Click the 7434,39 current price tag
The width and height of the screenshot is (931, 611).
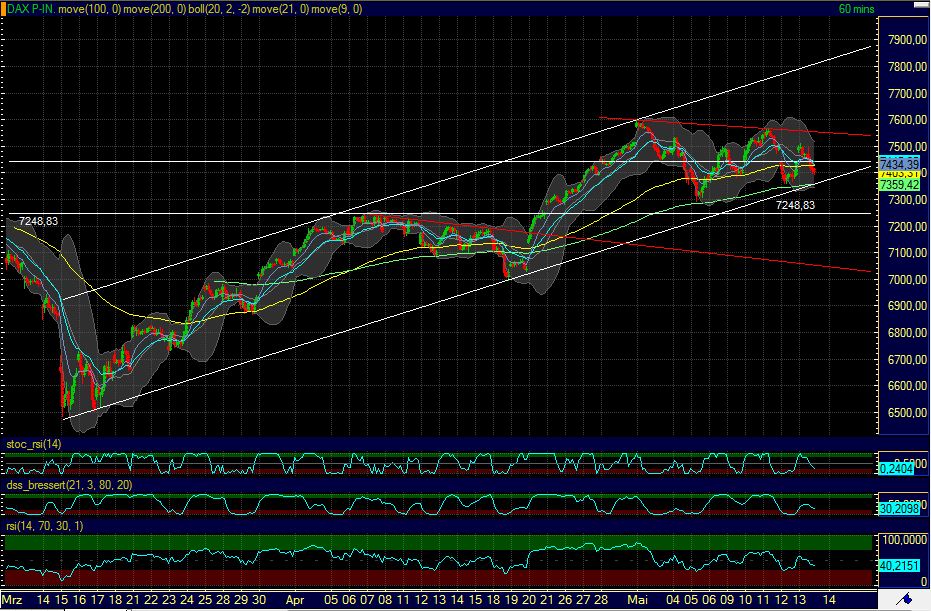(x=900, y=163)
